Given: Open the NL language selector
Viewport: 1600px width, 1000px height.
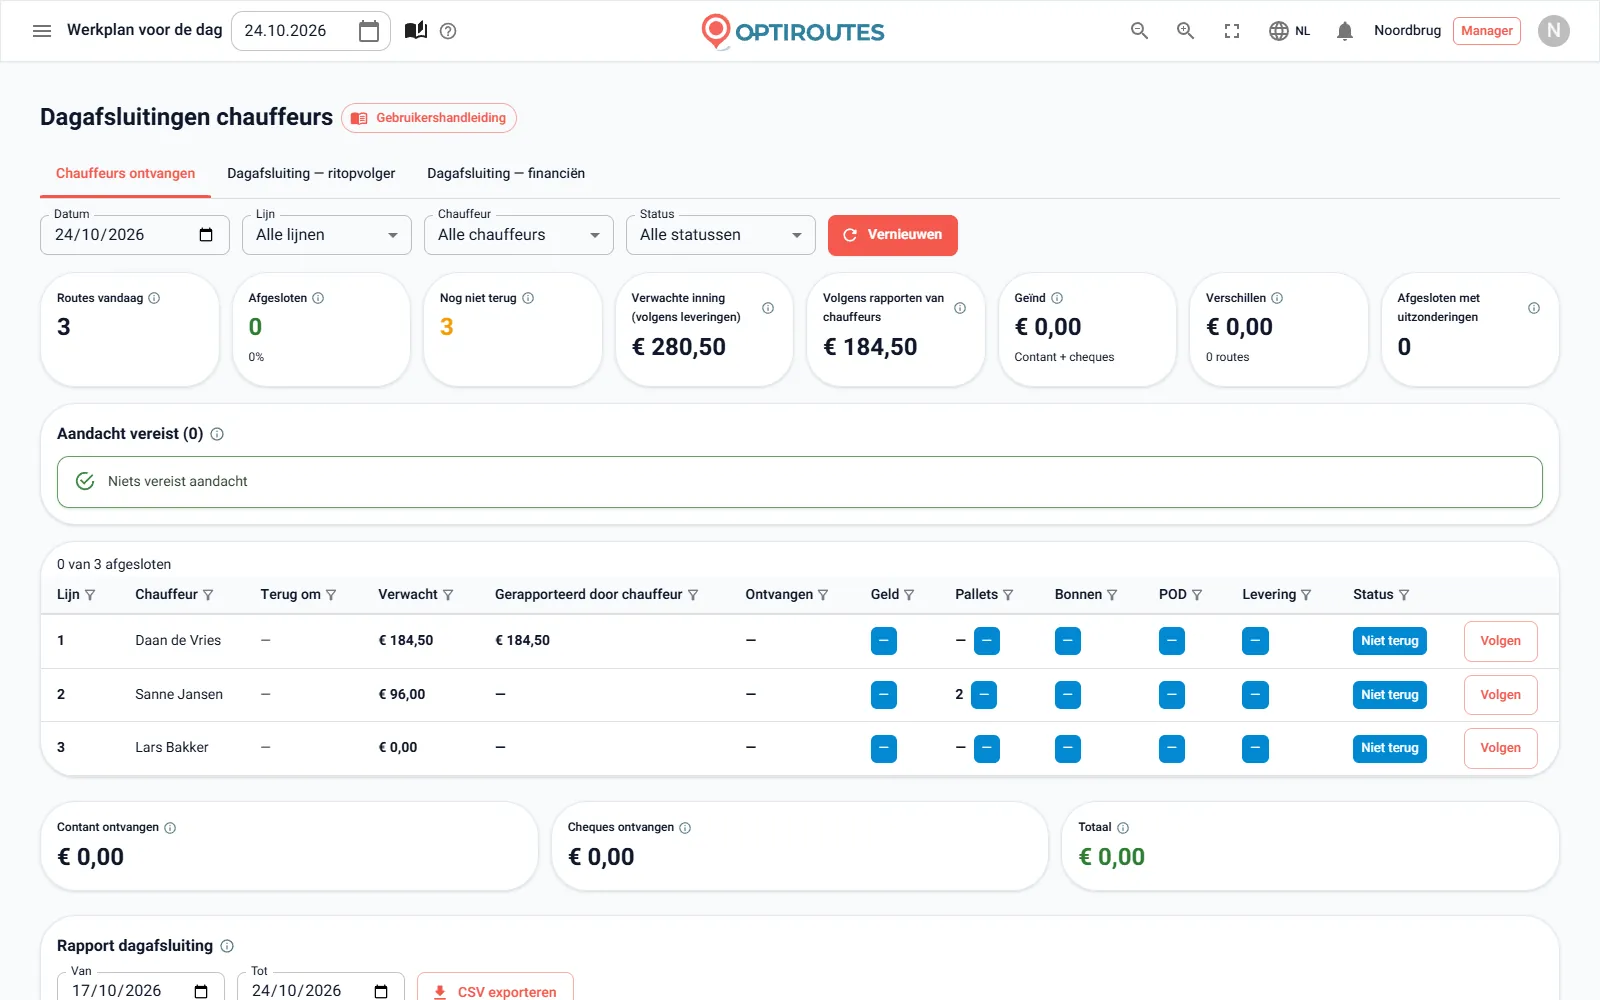Looking at the screenshot, I should tap(1289, 31).
